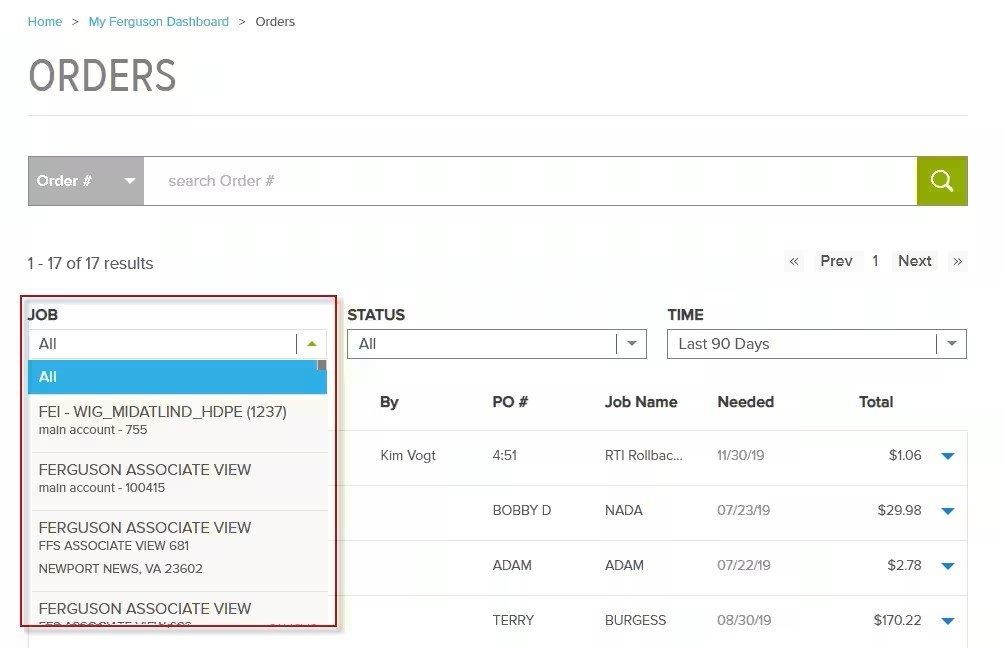Choose Ferguson Associate View main account 100415
1004x648 pixels.
[x=177, y=478]
